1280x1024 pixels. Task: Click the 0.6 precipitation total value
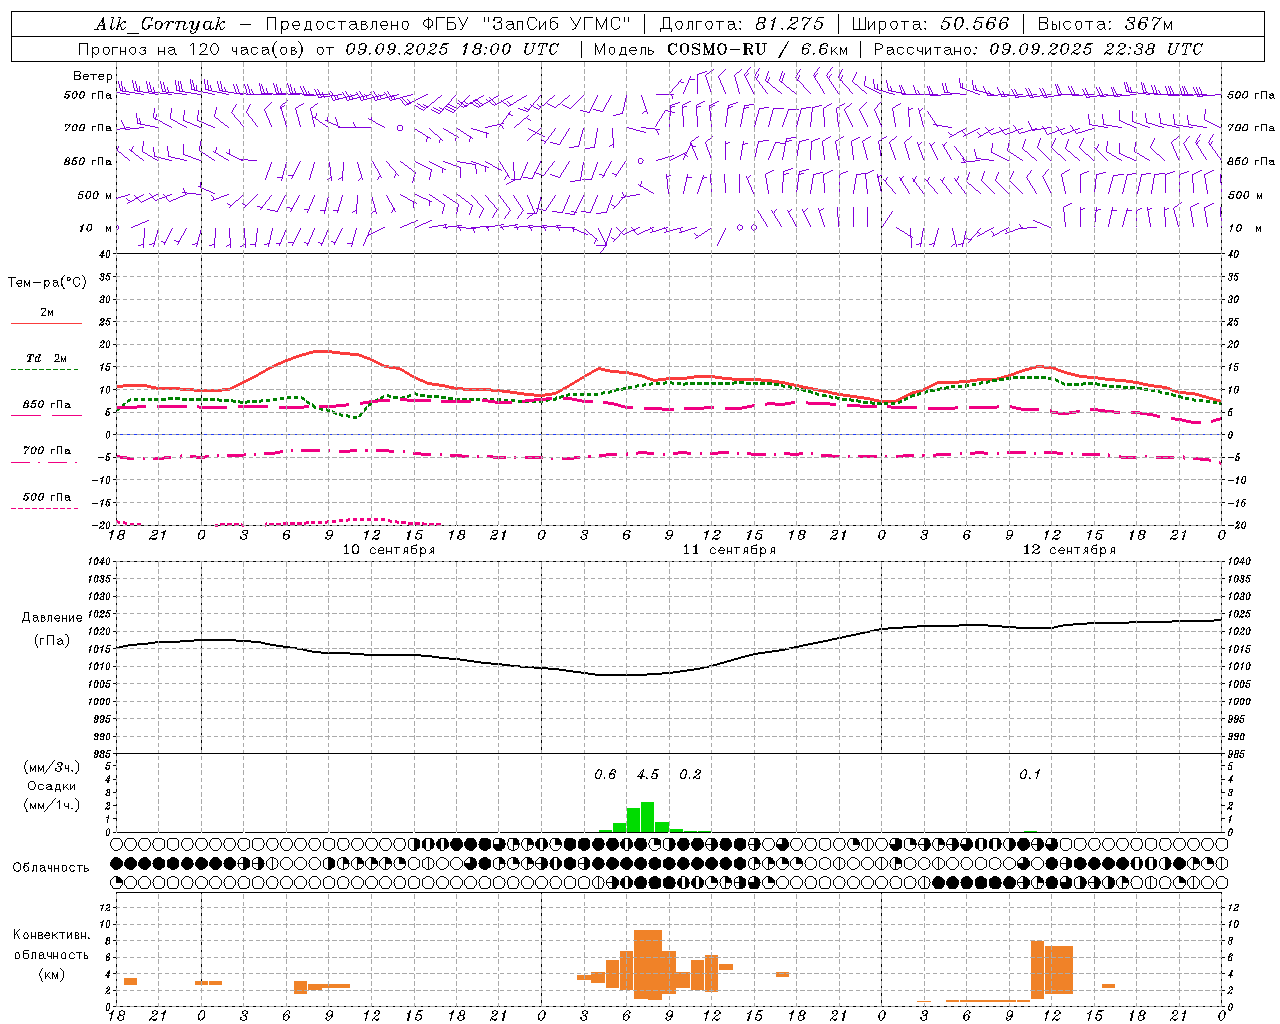(605, 775)
